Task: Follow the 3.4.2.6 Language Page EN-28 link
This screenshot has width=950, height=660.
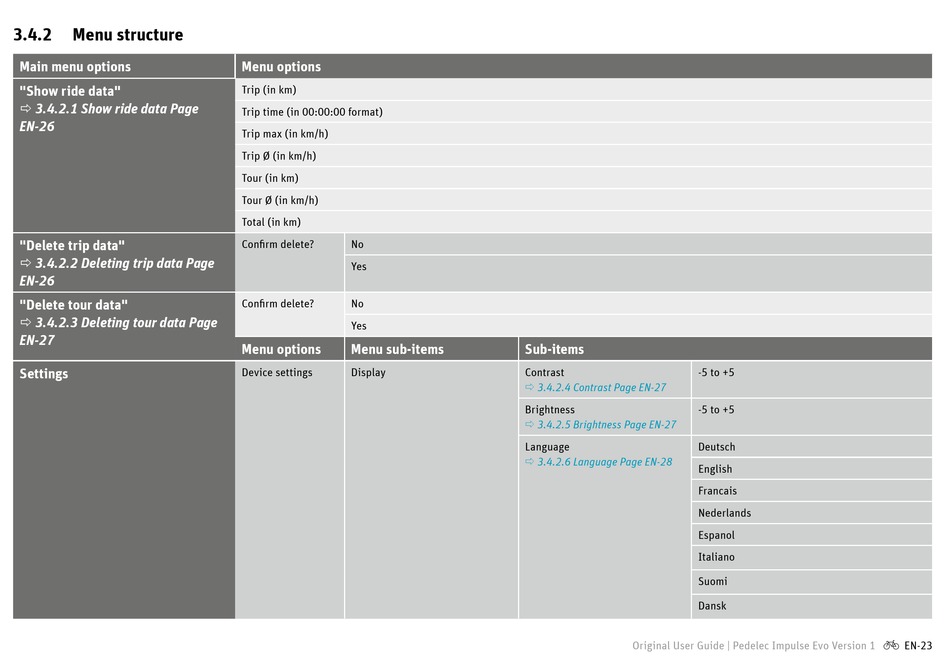Action: click(605, 462)
